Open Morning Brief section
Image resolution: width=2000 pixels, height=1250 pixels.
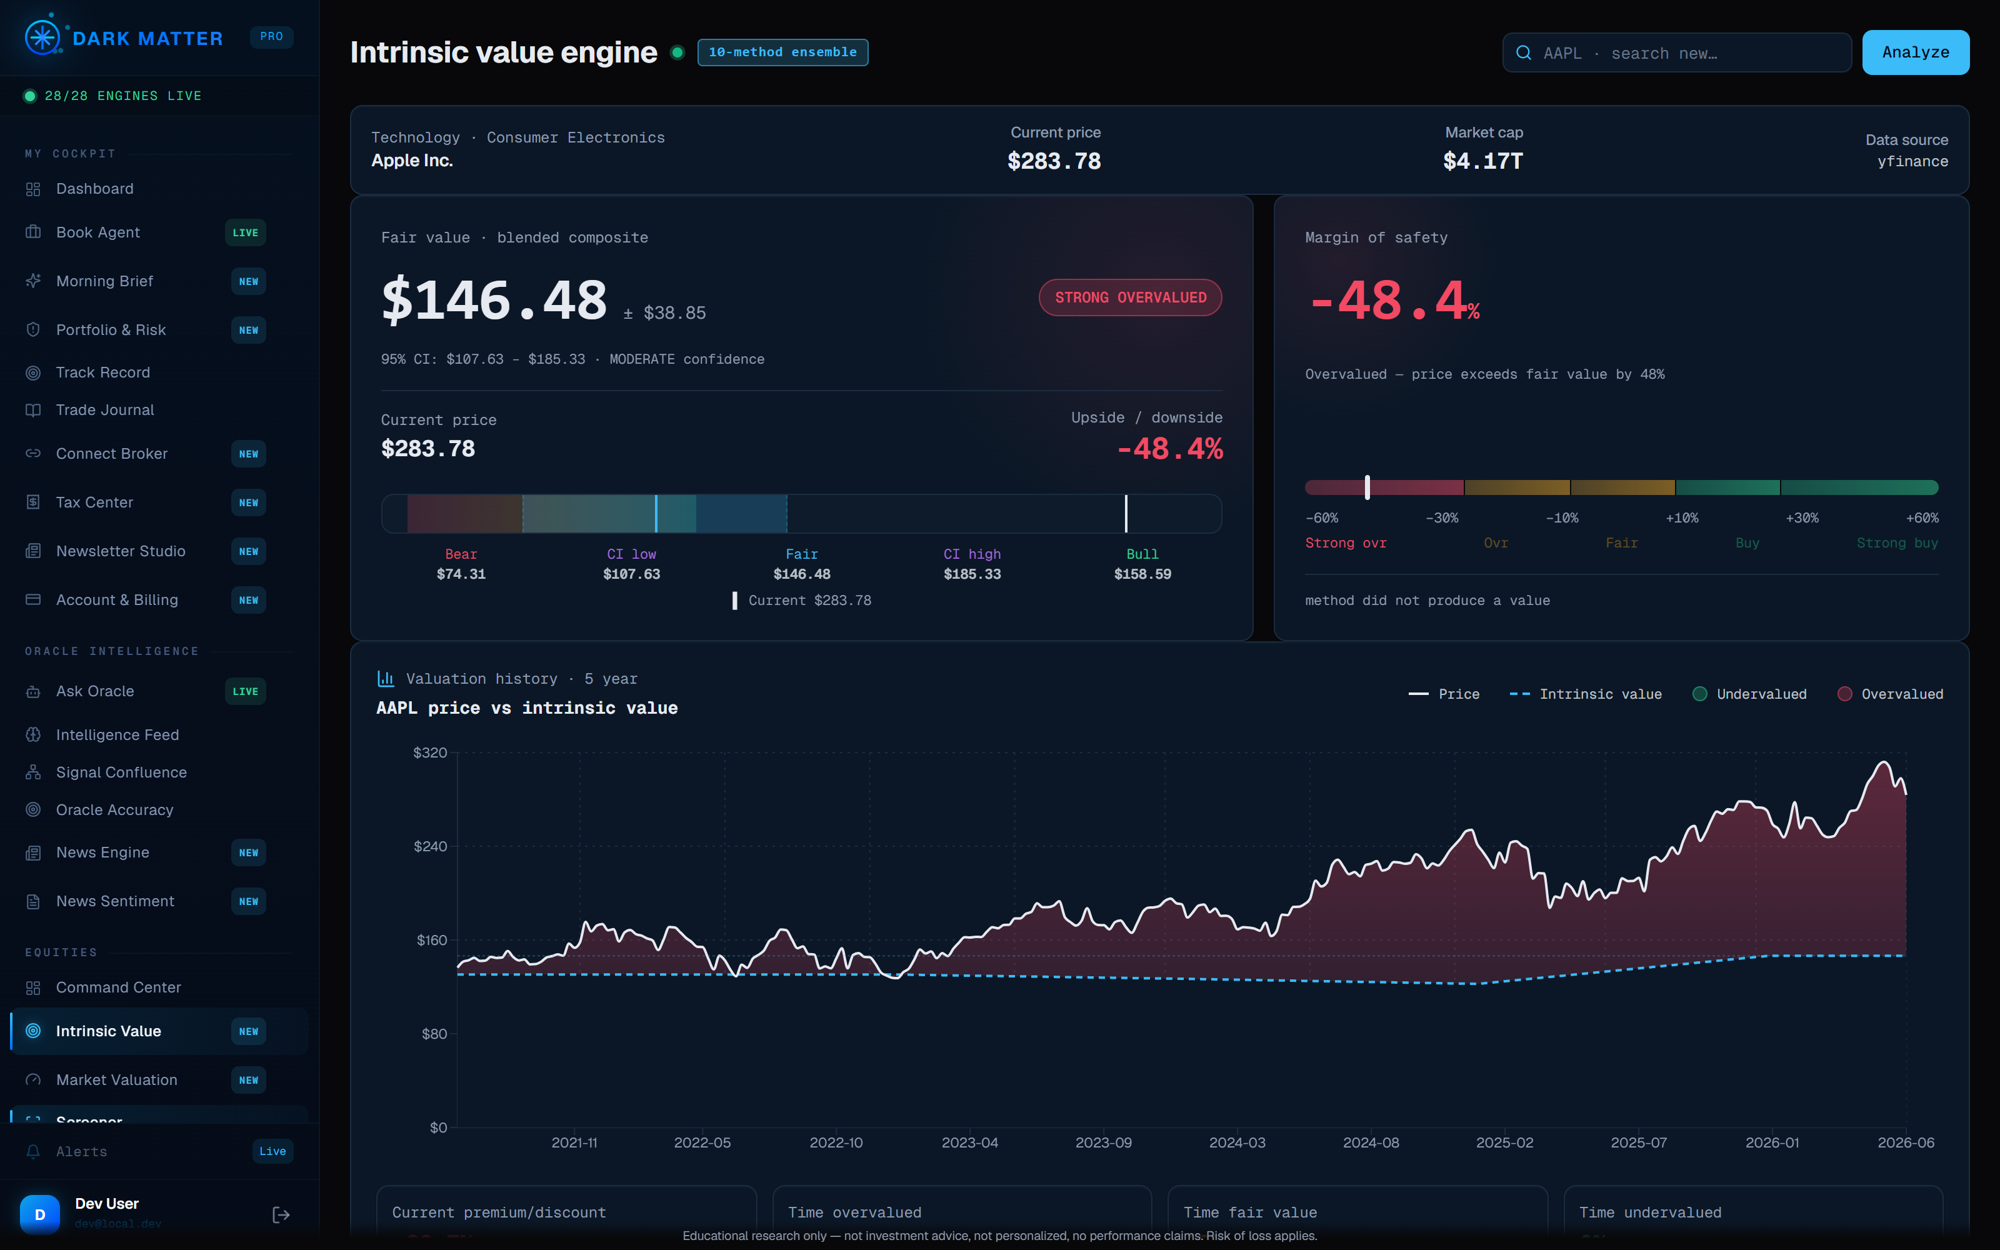(x=158, y=281)
